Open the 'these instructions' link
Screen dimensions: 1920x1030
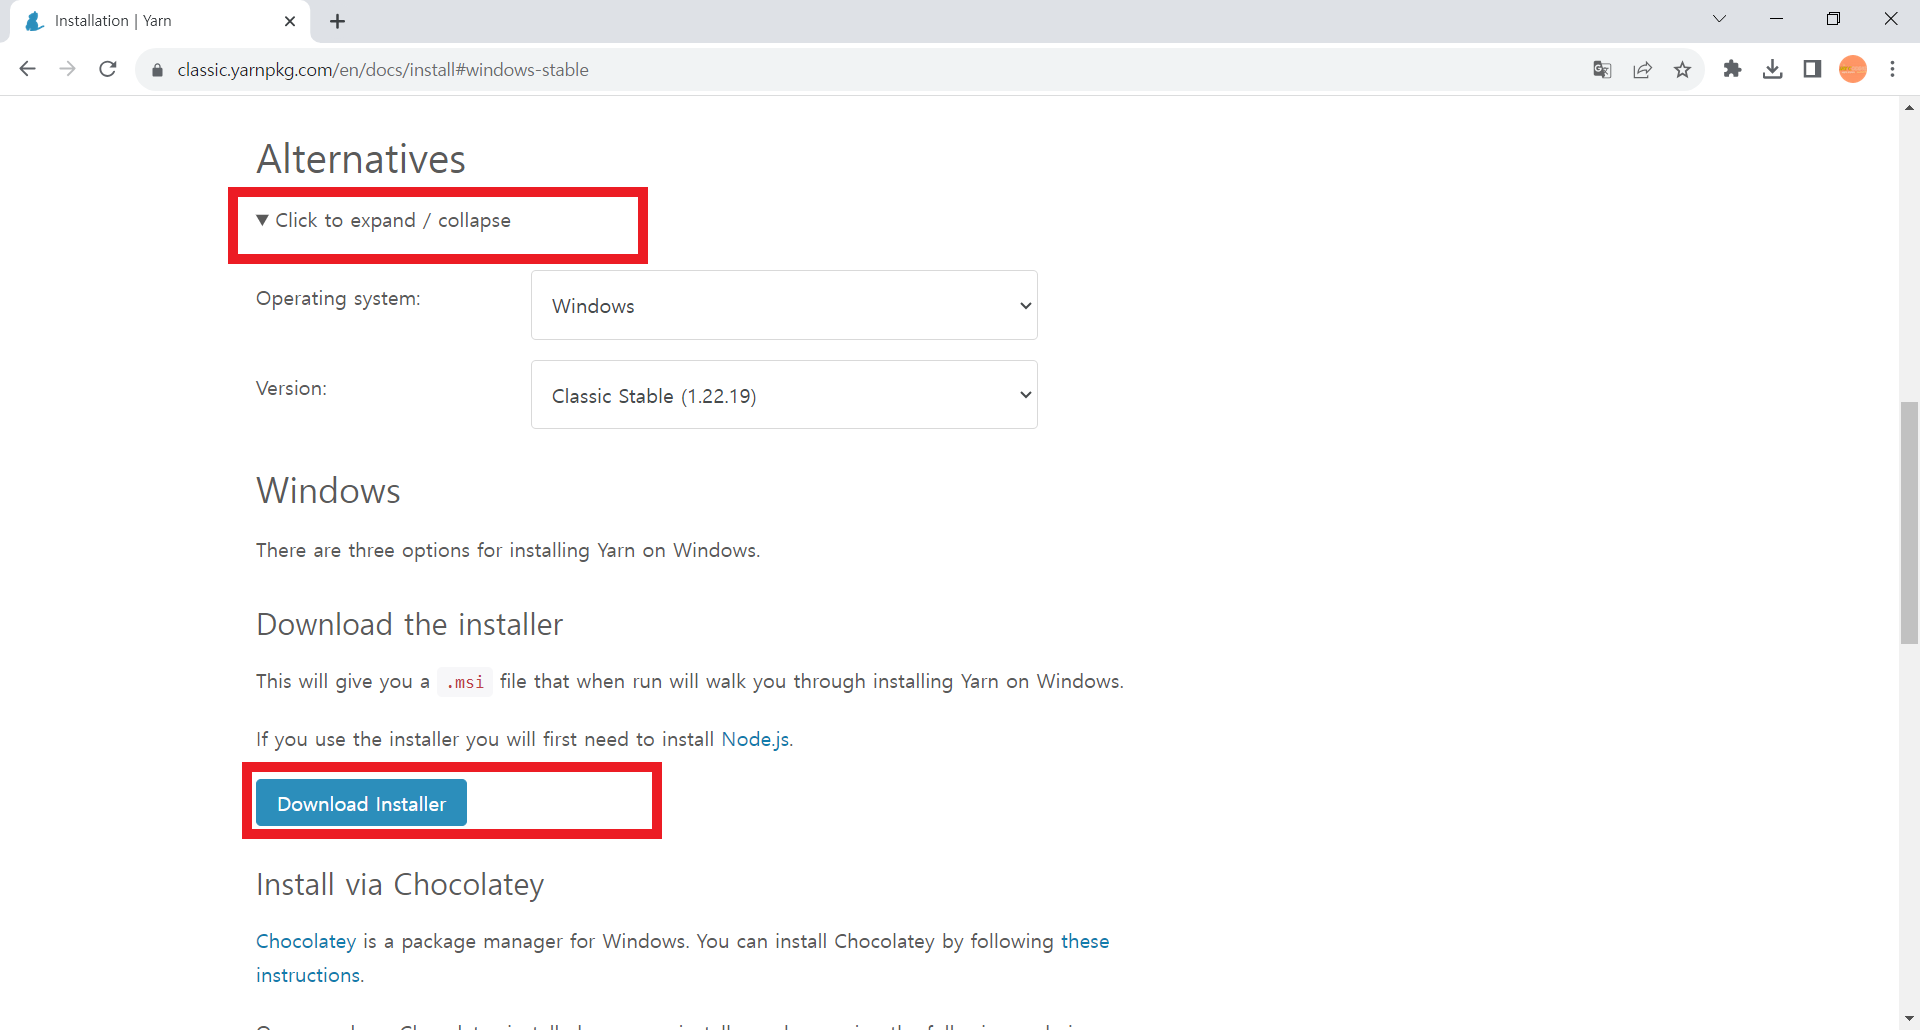pyautogui.click(x=1085, y=941)
